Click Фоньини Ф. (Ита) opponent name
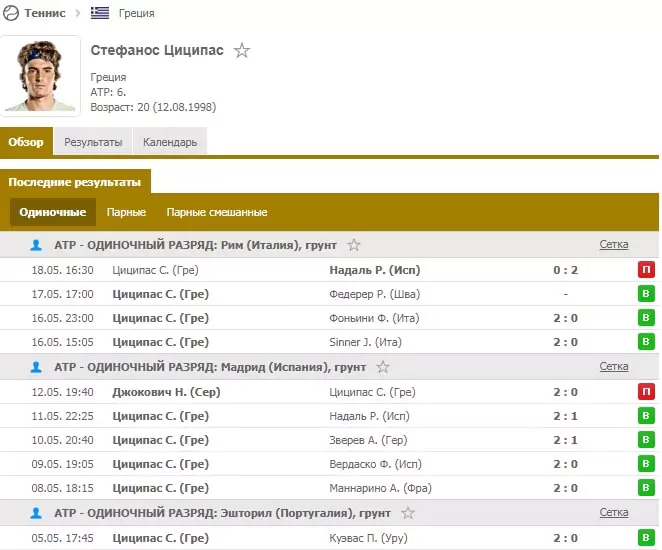Image resolution: width=662 pixels, height=550 pixels. 374,318
